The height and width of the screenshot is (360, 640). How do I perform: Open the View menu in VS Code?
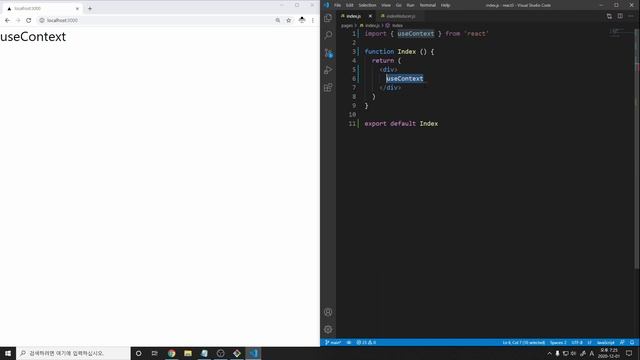click(x=386, y=5)
